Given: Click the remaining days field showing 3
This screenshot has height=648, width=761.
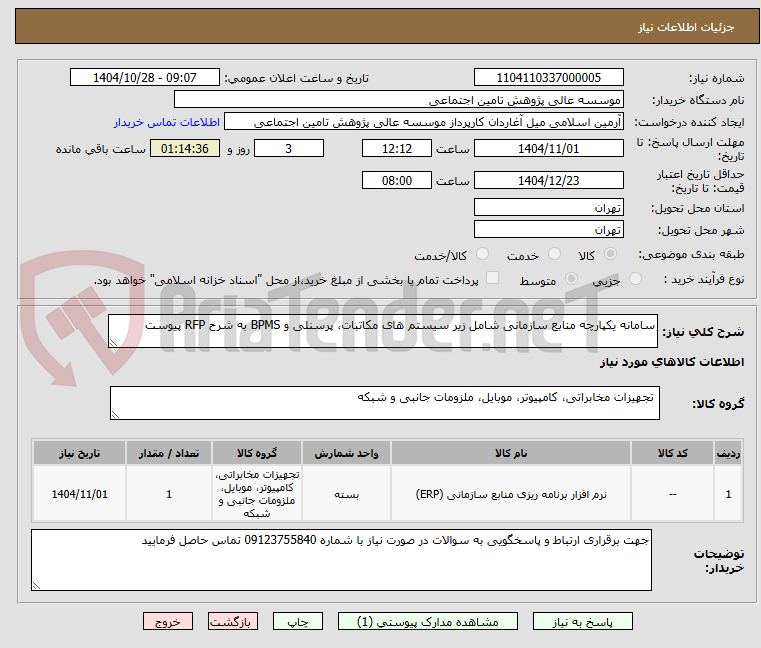Looking at the screenshot, I should tap(289, 149).
